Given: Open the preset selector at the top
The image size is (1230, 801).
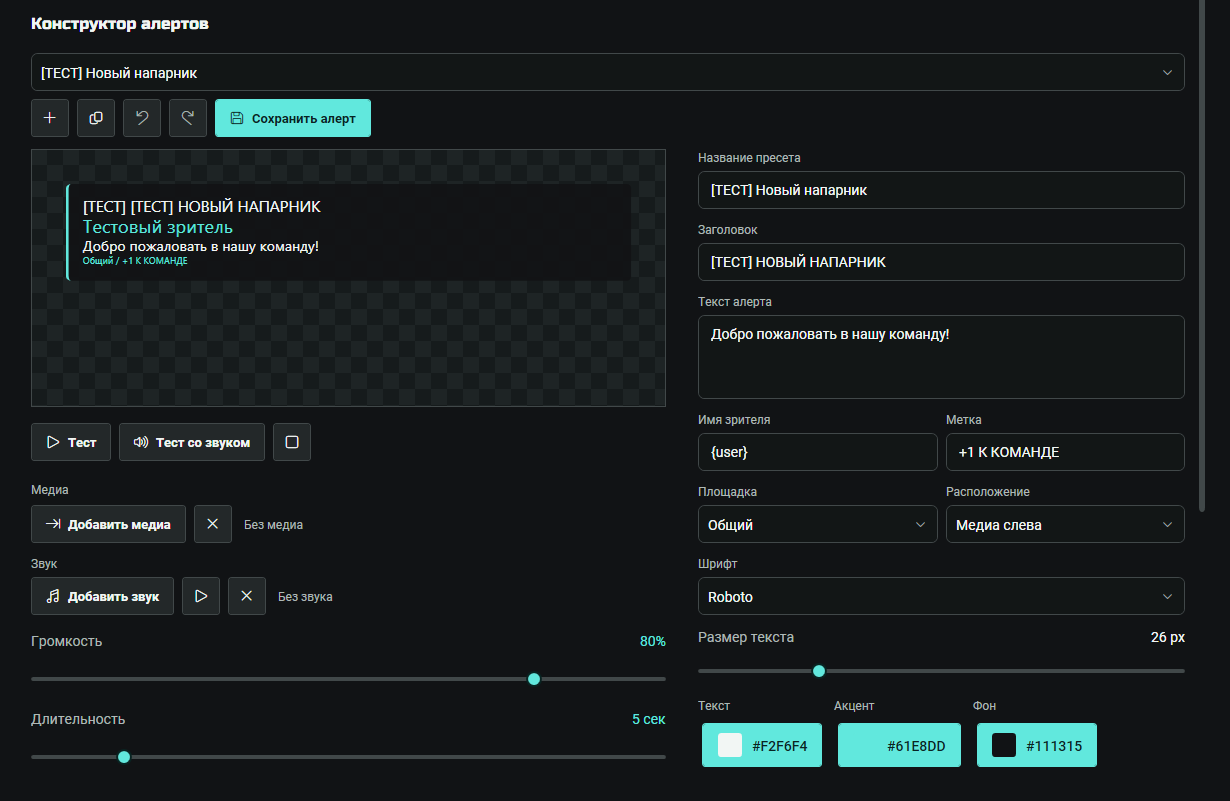Looking at the screenshot, I should pos(608,72).
